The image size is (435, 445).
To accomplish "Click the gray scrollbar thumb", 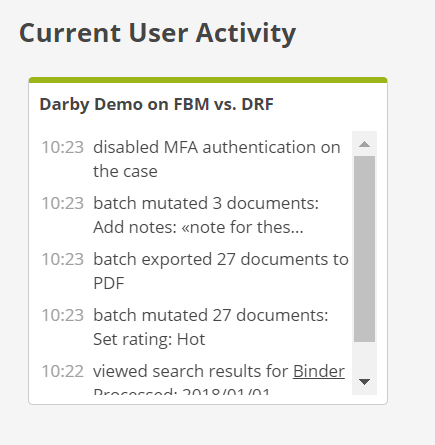I will click(x=364, y=249).
